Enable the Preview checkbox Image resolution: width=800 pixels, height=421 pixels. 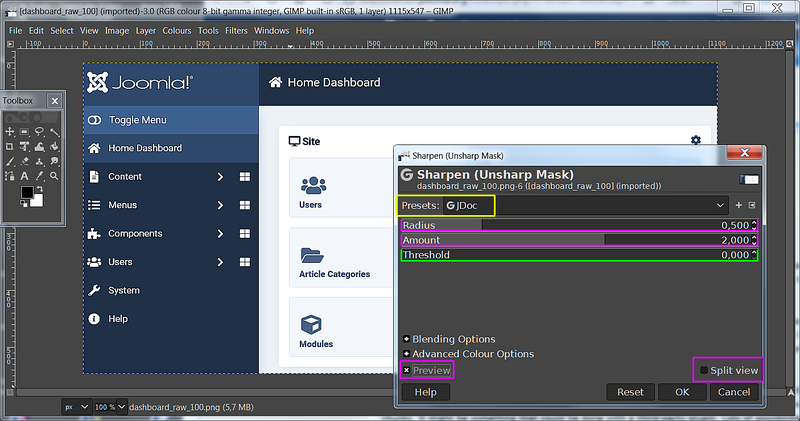[406, 370]
